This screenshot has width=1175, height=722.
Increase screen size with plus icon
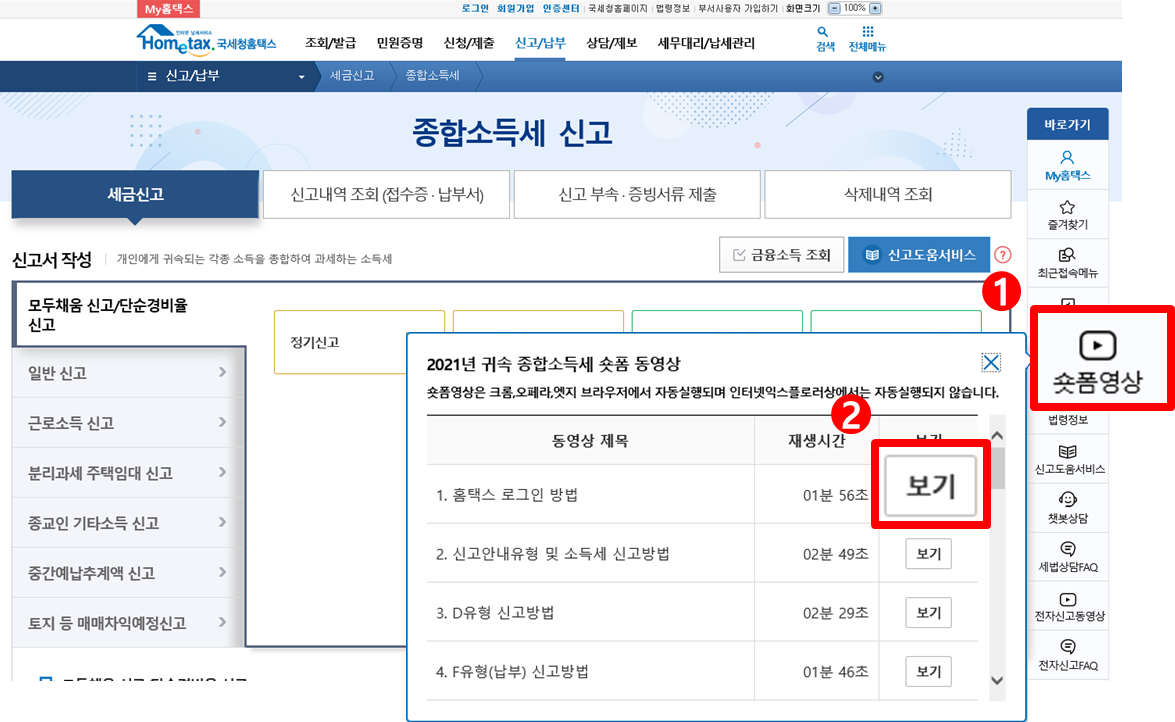click(875, 8)
